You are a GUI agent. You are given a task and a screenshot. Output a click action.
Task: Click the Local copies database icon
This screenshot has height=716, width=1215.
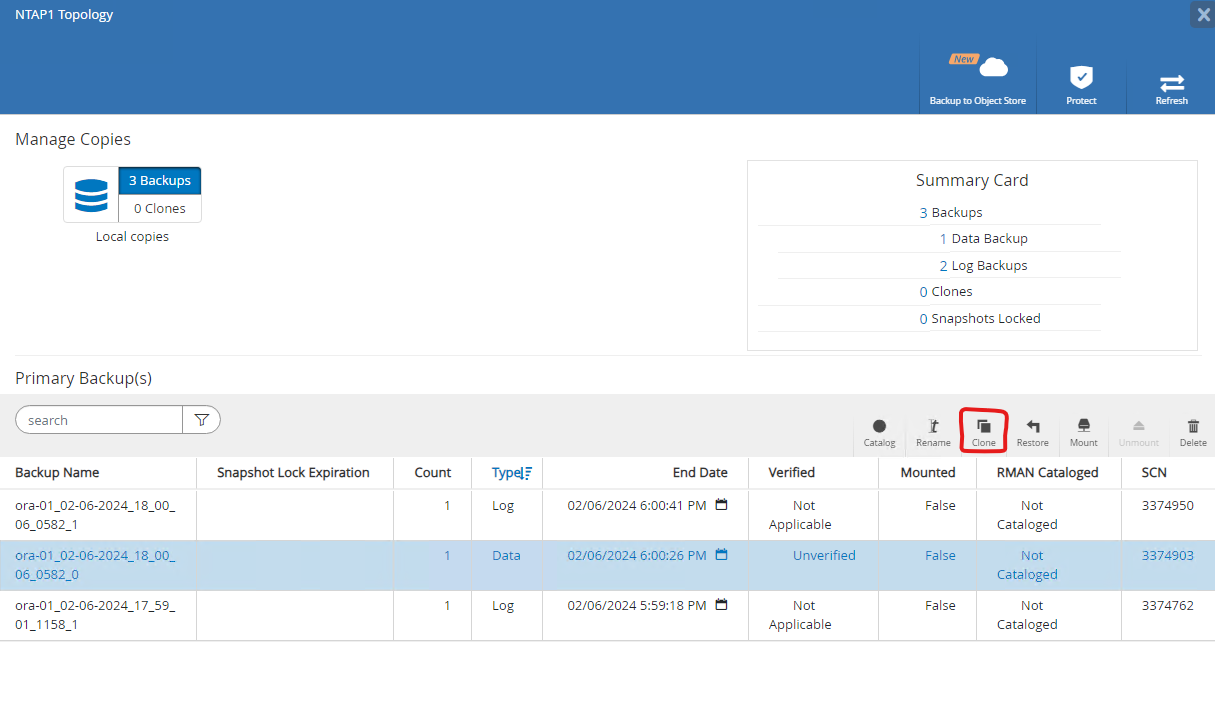pos(91,194)
